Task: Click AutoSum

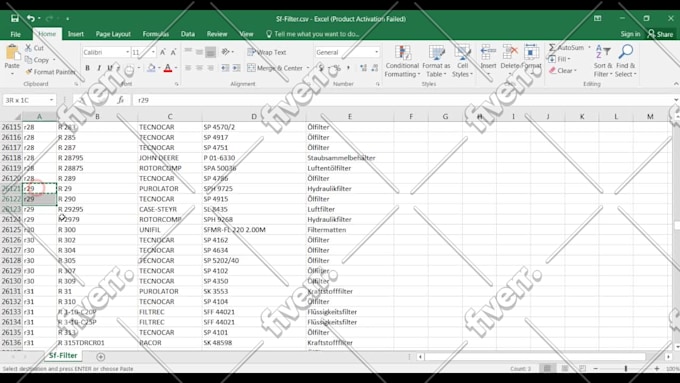Action: pyautogui.click(x=566, y=47)
